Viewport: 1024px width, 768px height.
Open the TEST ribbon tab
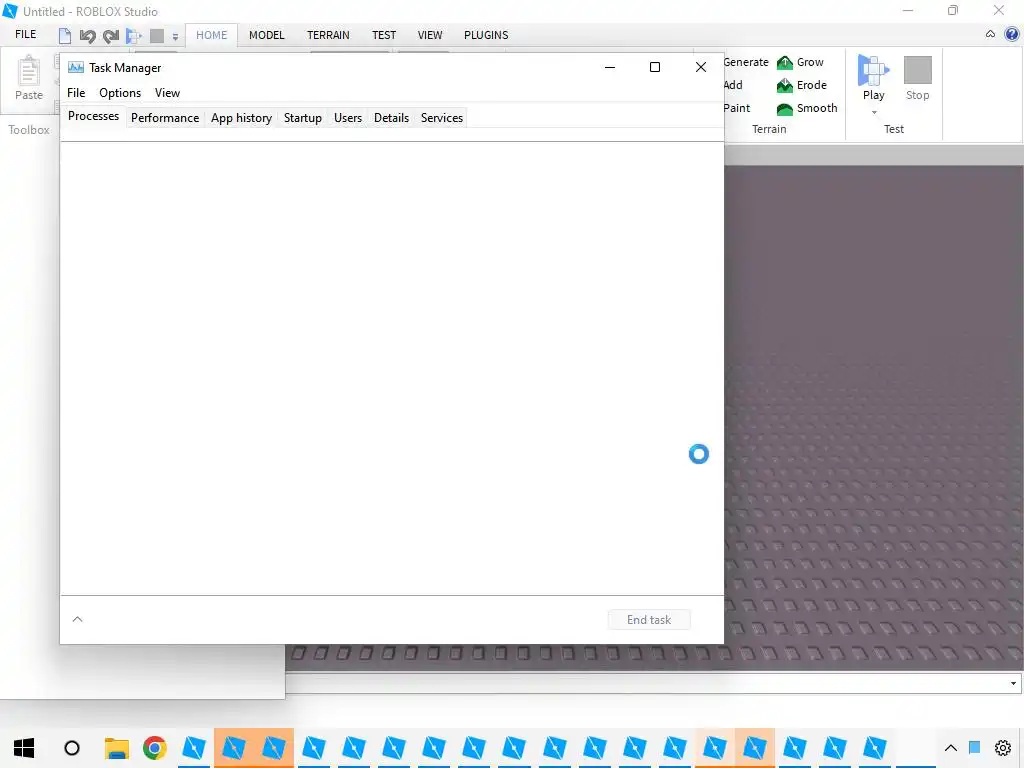[384, 35]
